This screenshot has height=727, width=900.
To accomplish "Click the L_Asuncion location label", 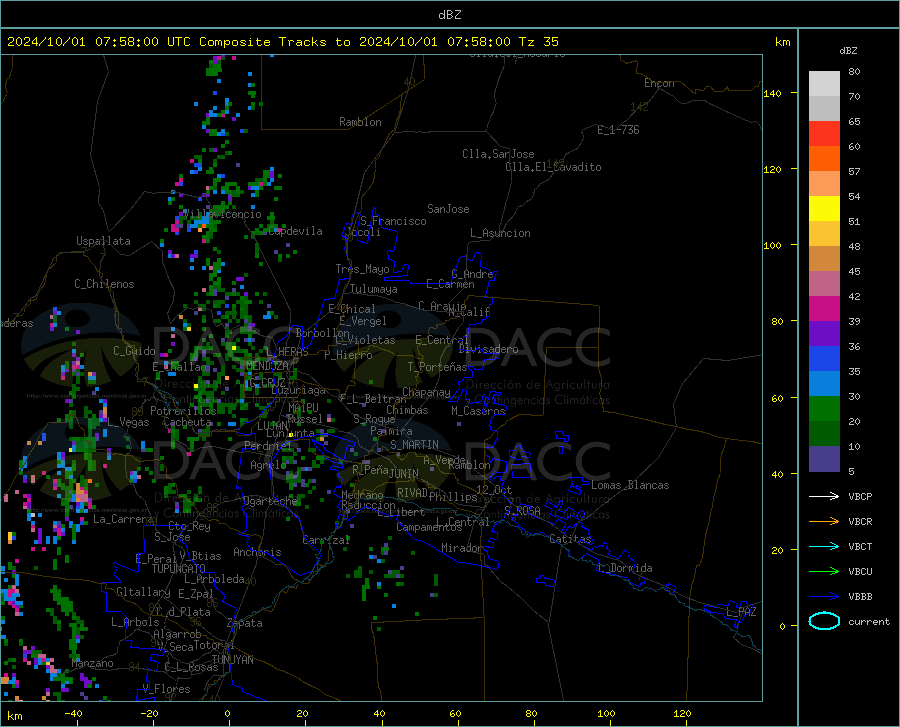I will [x=500, y=233].
